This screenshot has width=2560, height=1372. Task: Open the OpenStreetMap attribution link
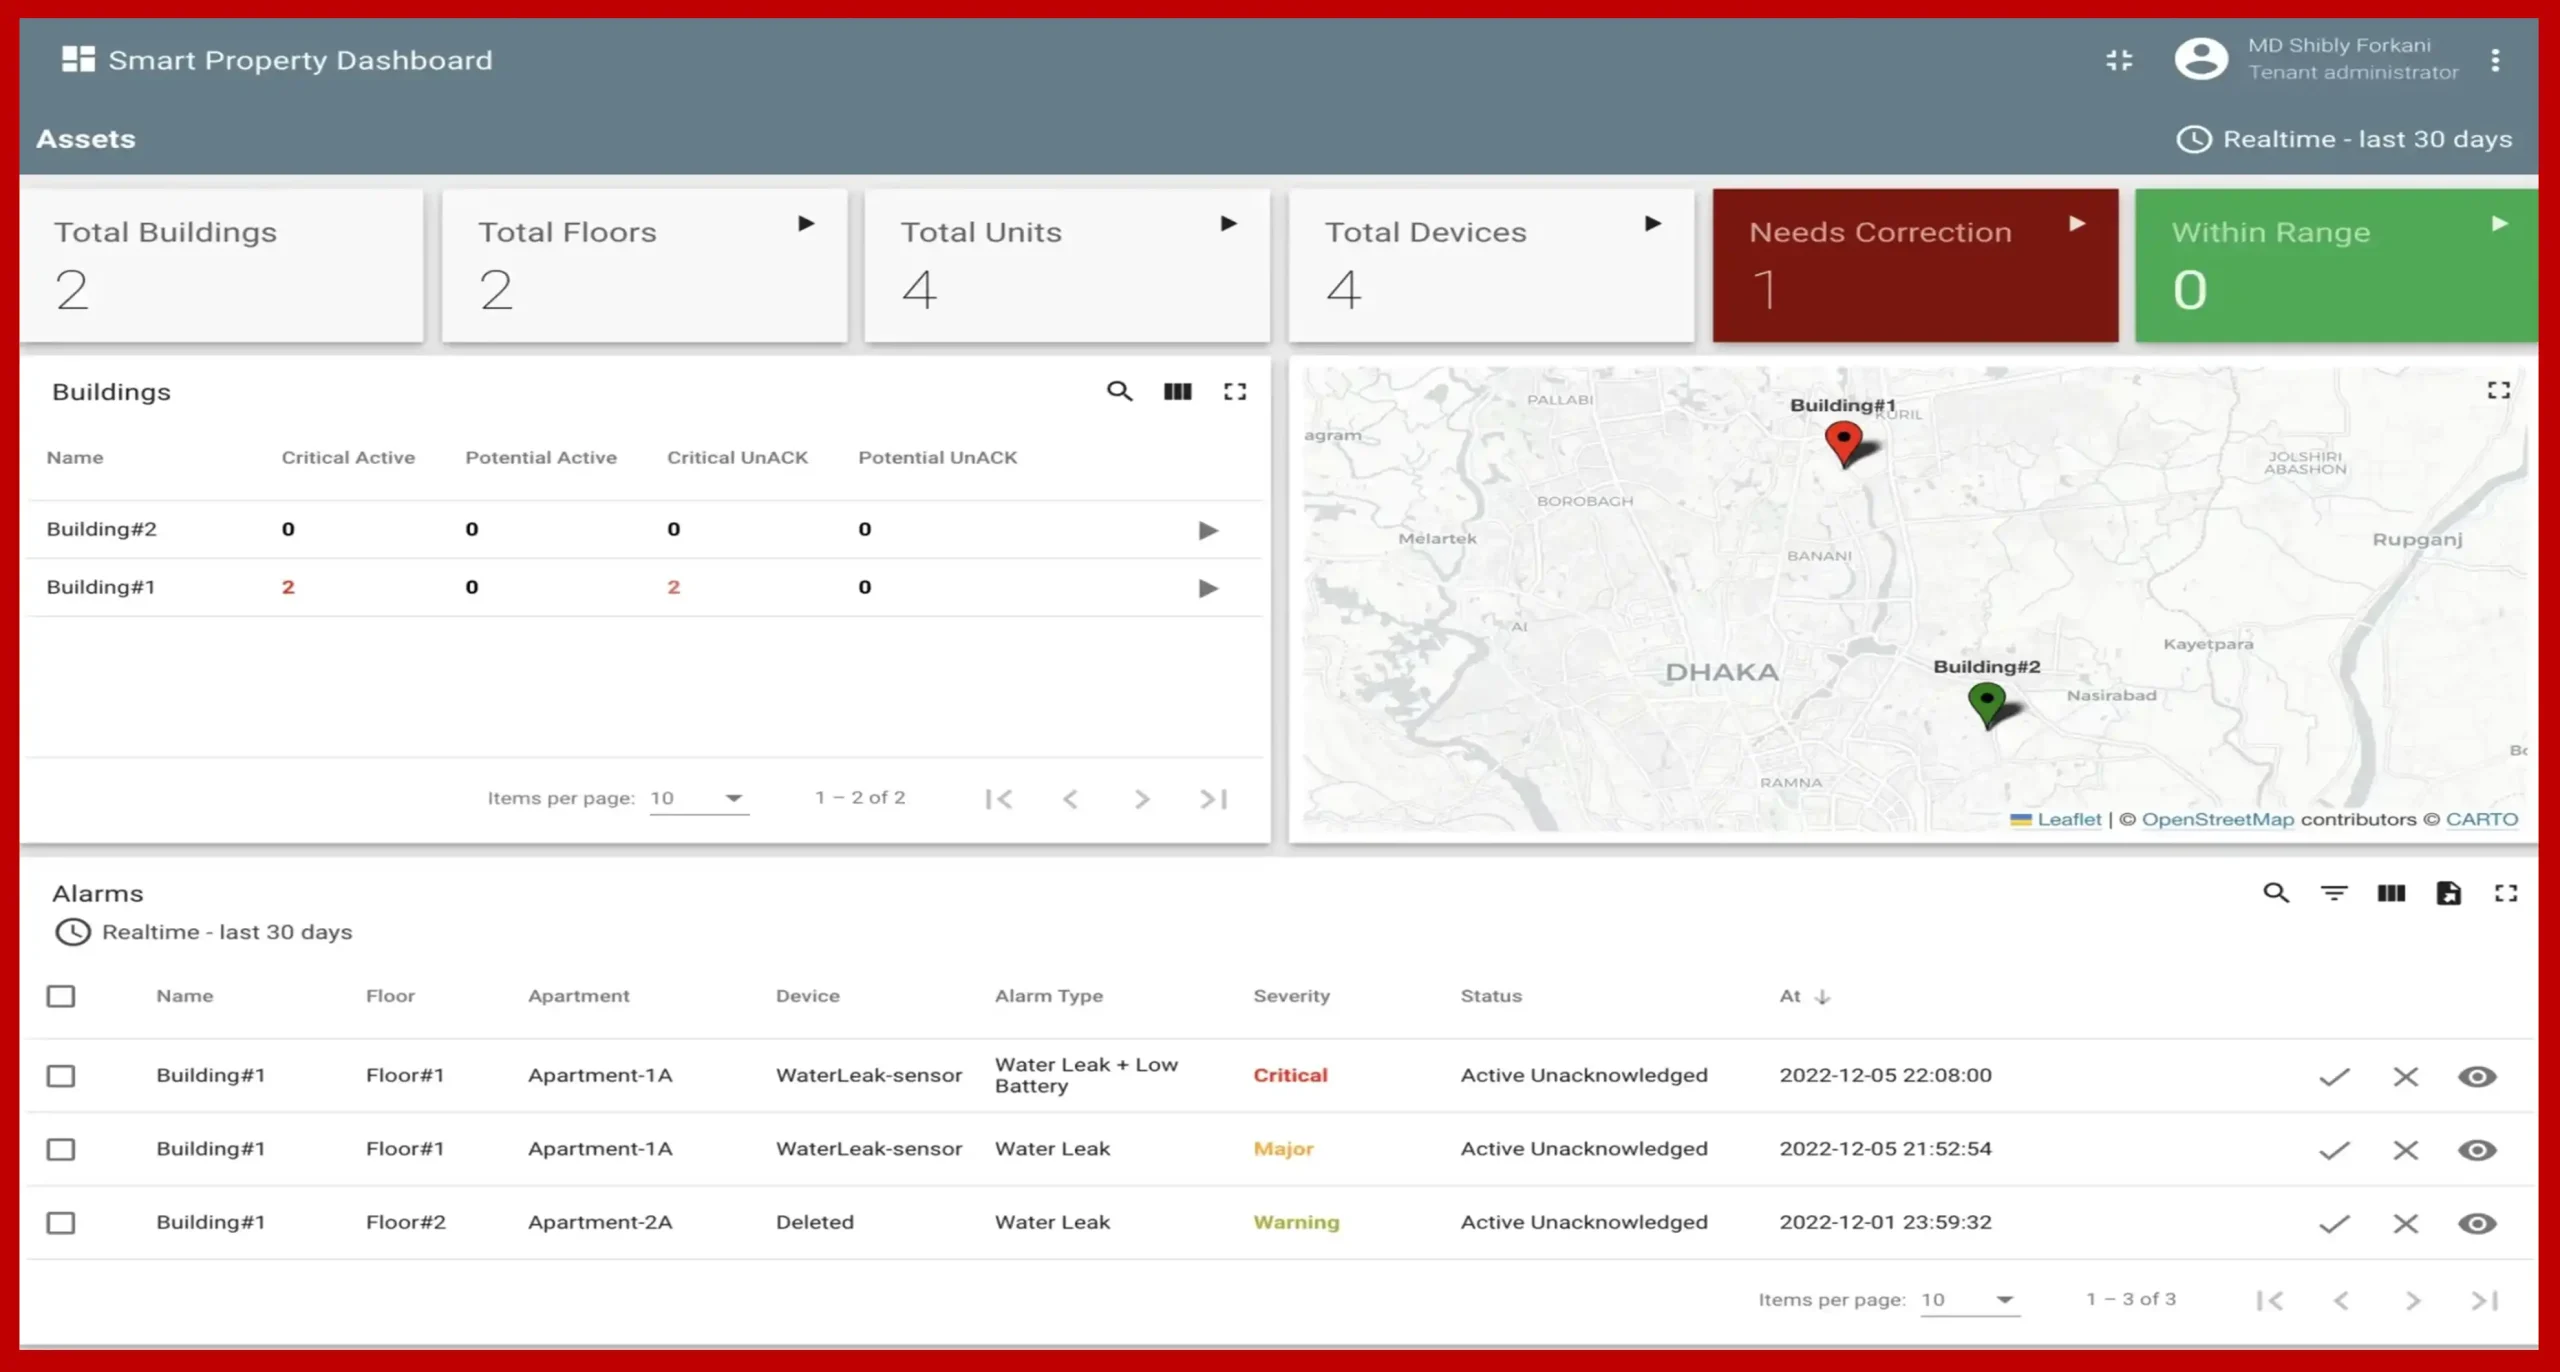point(2217,819)
